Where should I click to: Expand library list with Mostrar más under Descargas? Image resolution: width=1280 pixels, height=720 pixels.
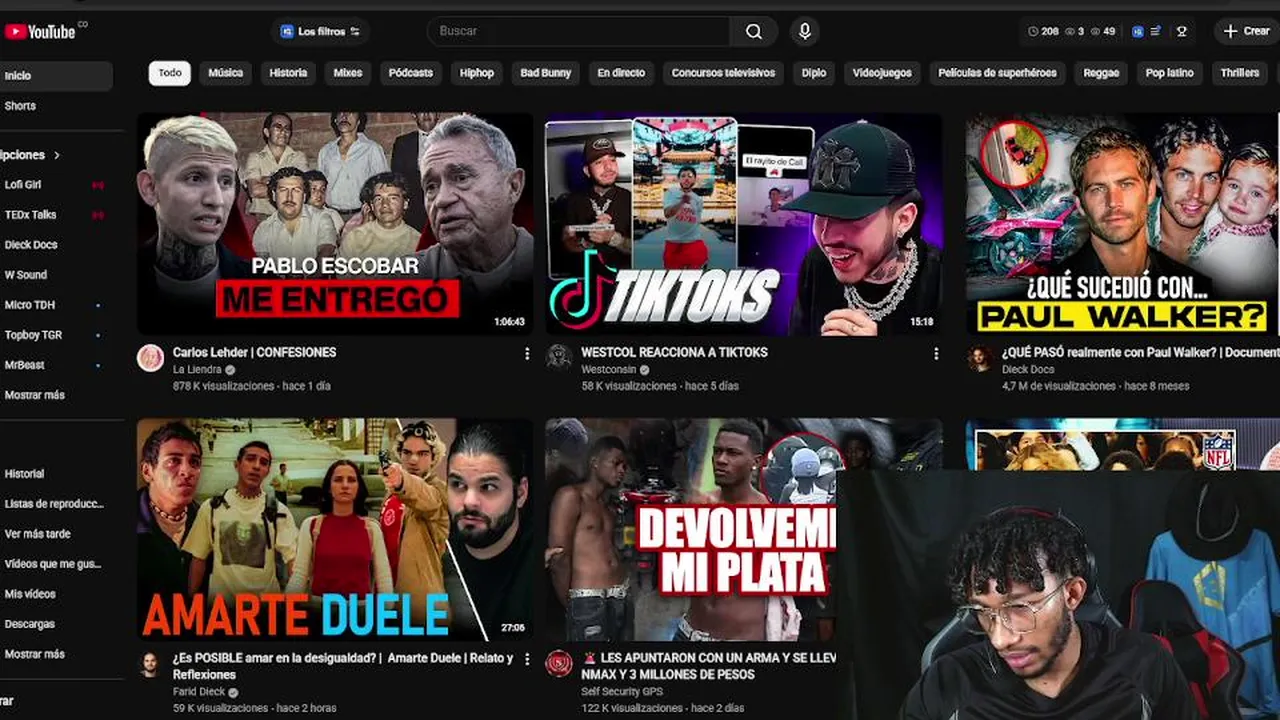[35, 654]
